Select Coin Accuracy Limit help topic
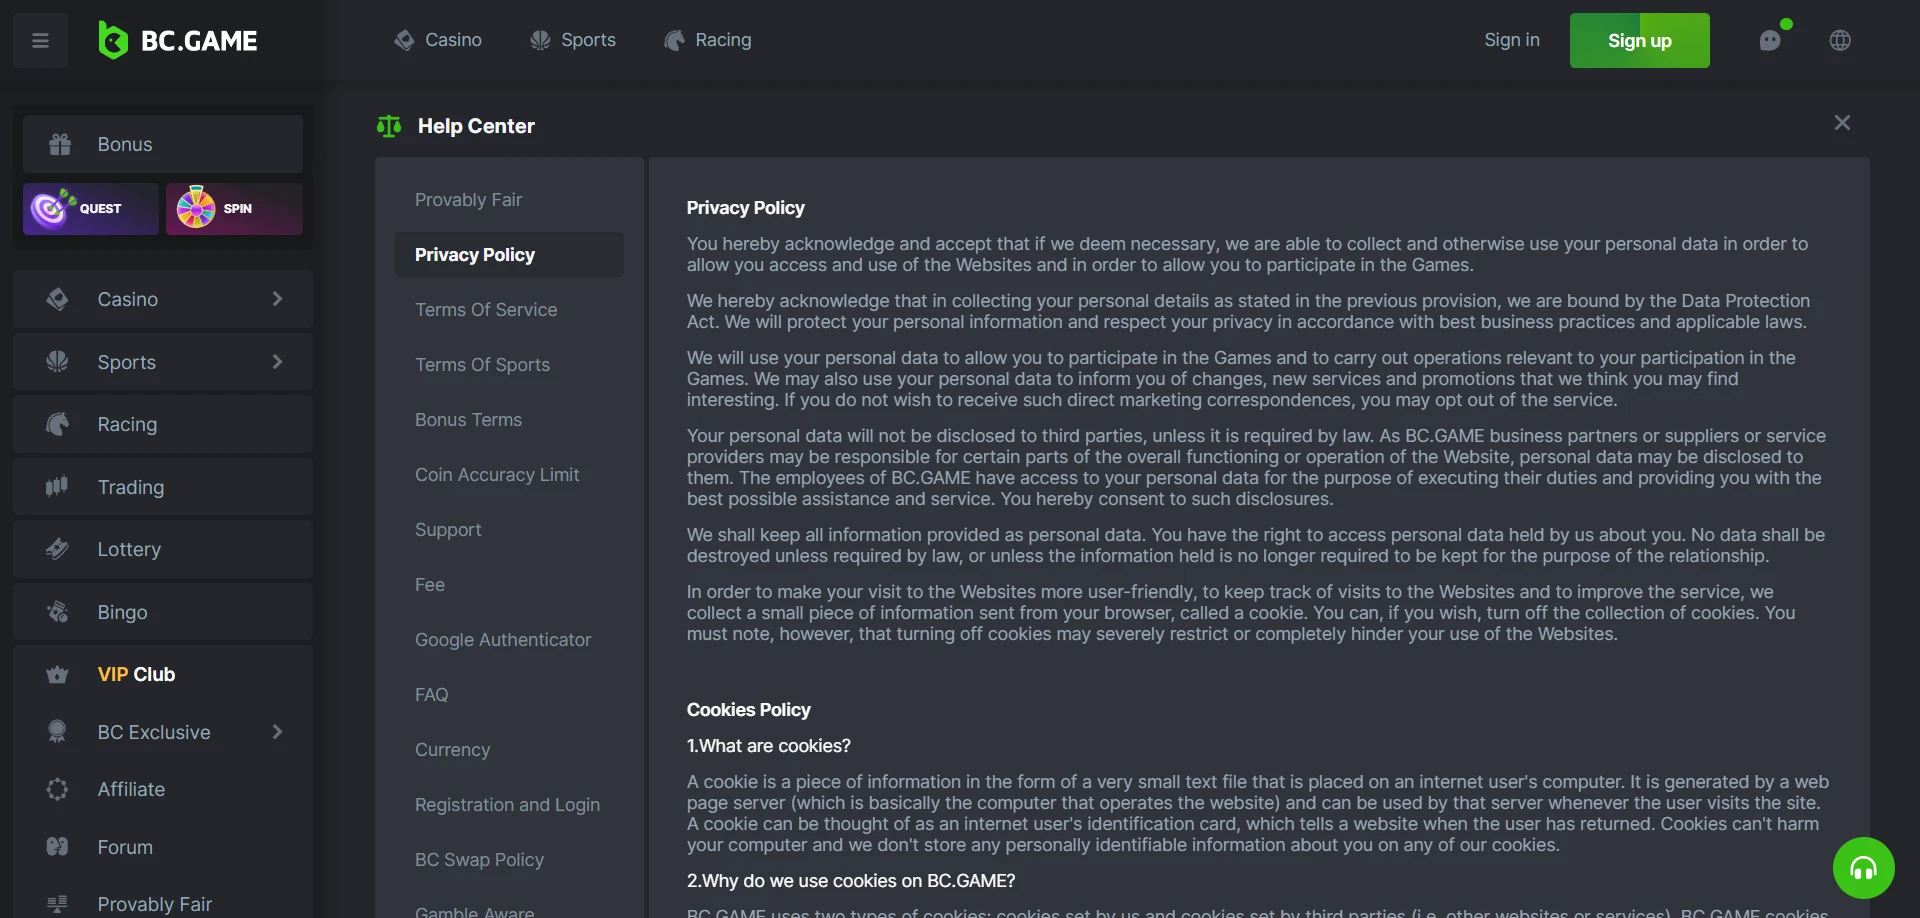The image size is (1920, 918). coord(497,475)
